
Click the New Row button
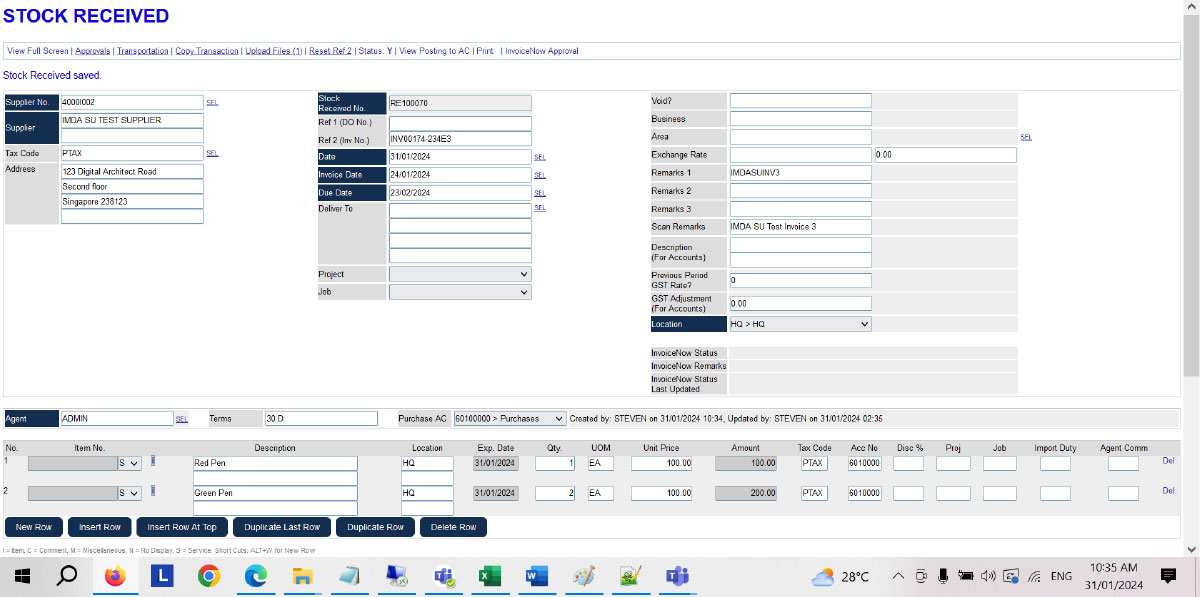(34, 527)
